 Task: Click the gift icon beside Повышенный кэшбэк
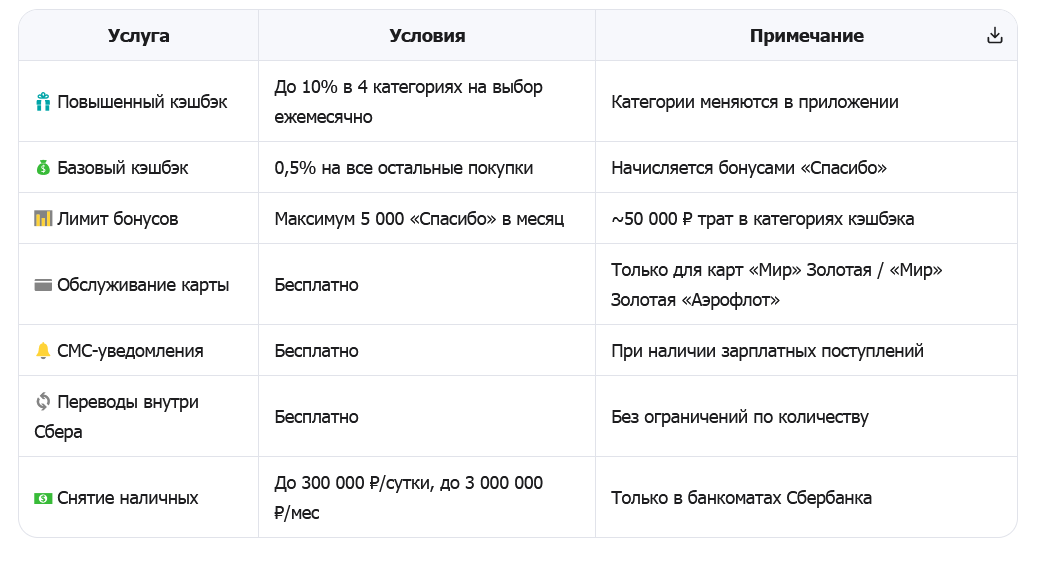click(43, 102)
